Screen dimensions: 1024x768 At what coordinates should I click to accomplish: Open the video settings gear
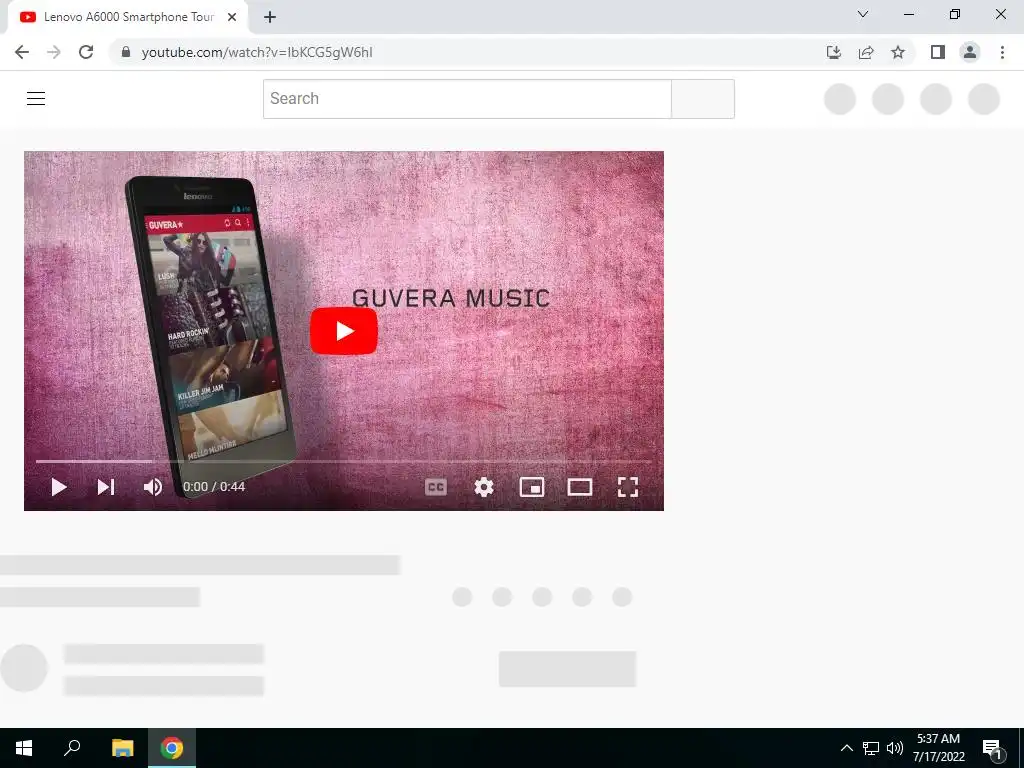pos(484,487)
